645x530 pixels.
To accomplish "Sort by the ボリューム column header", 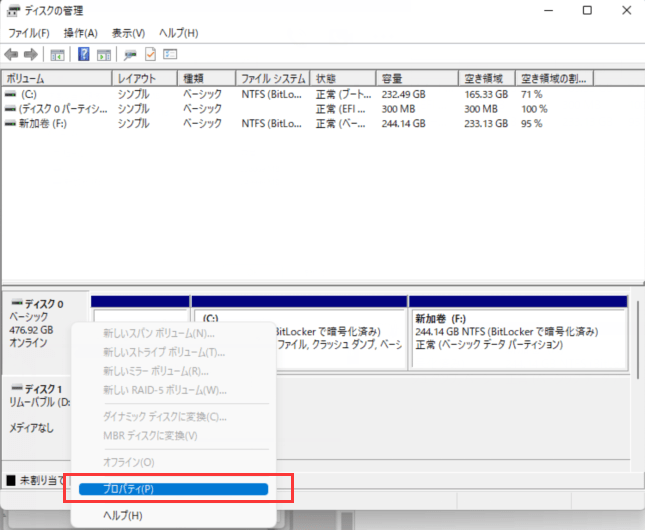I will (x=57, y=78).
